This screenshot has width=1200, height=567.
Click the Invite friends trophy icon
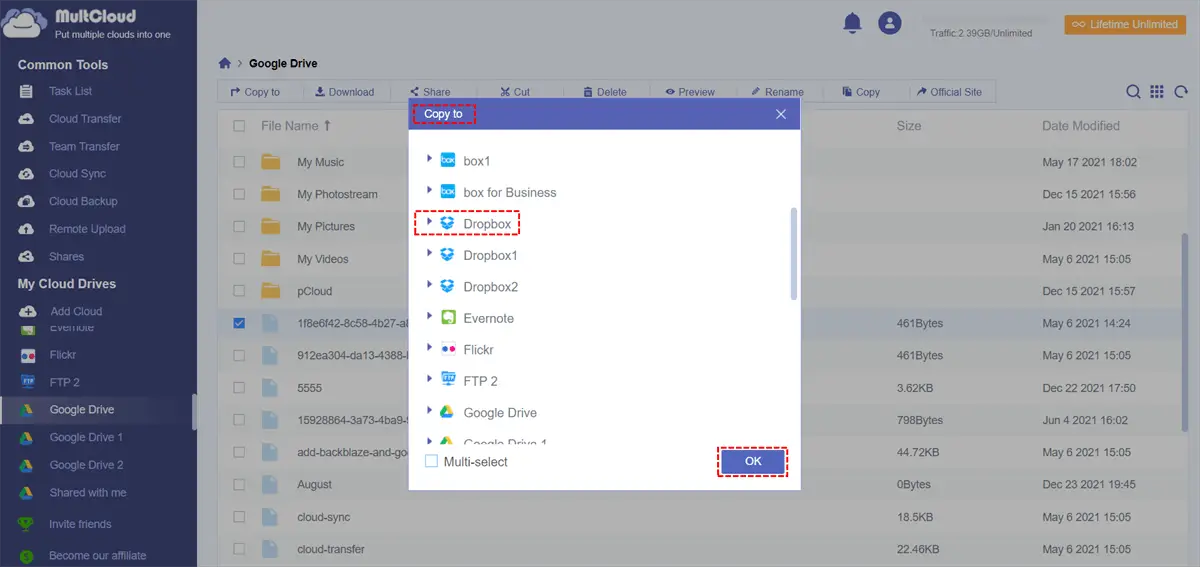pos(28,524)
